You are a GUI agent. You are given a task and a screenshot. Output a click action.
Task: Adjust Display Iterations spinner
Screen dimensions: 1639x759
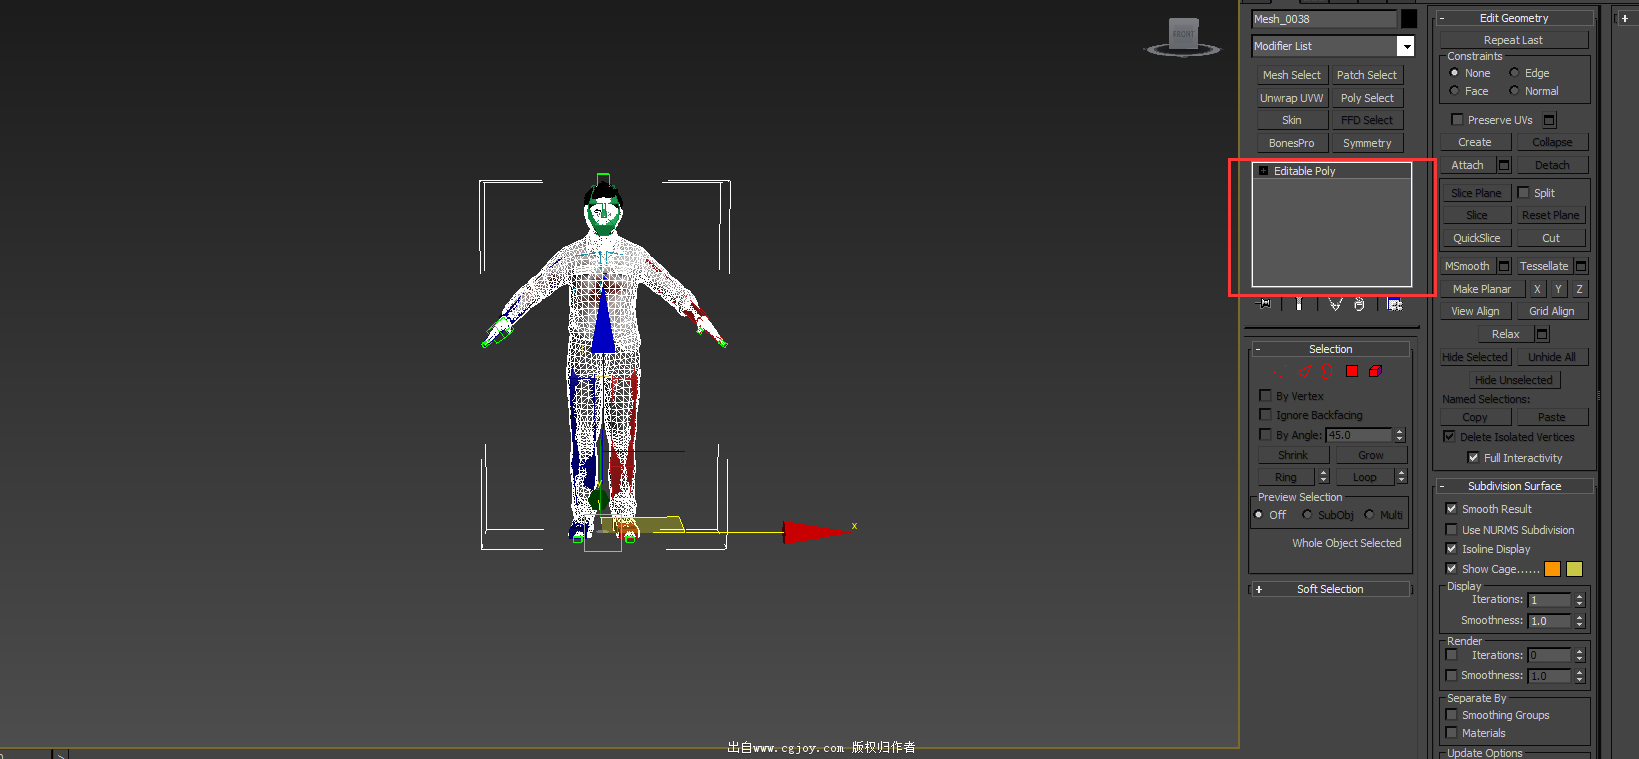tap(1580, 600)
